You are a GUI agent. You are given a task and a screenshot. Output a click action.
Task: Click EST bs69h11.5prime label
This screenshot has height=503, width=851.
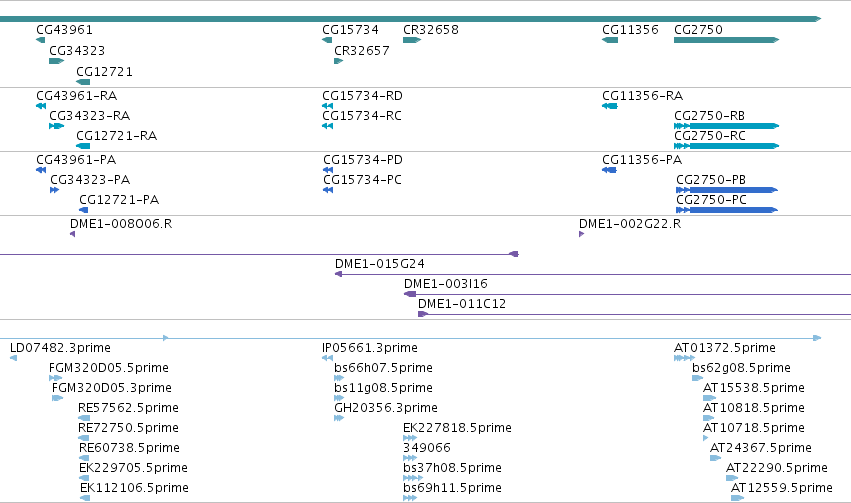click(453, 488)
